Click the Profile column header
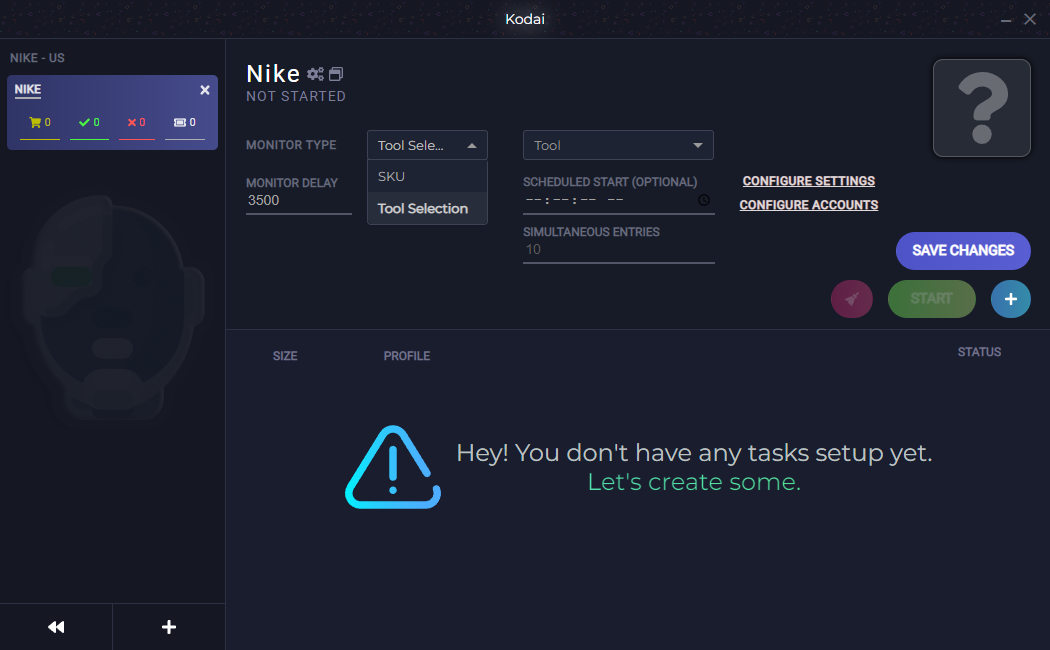1050x650 pixels. [x=406, y=356]
